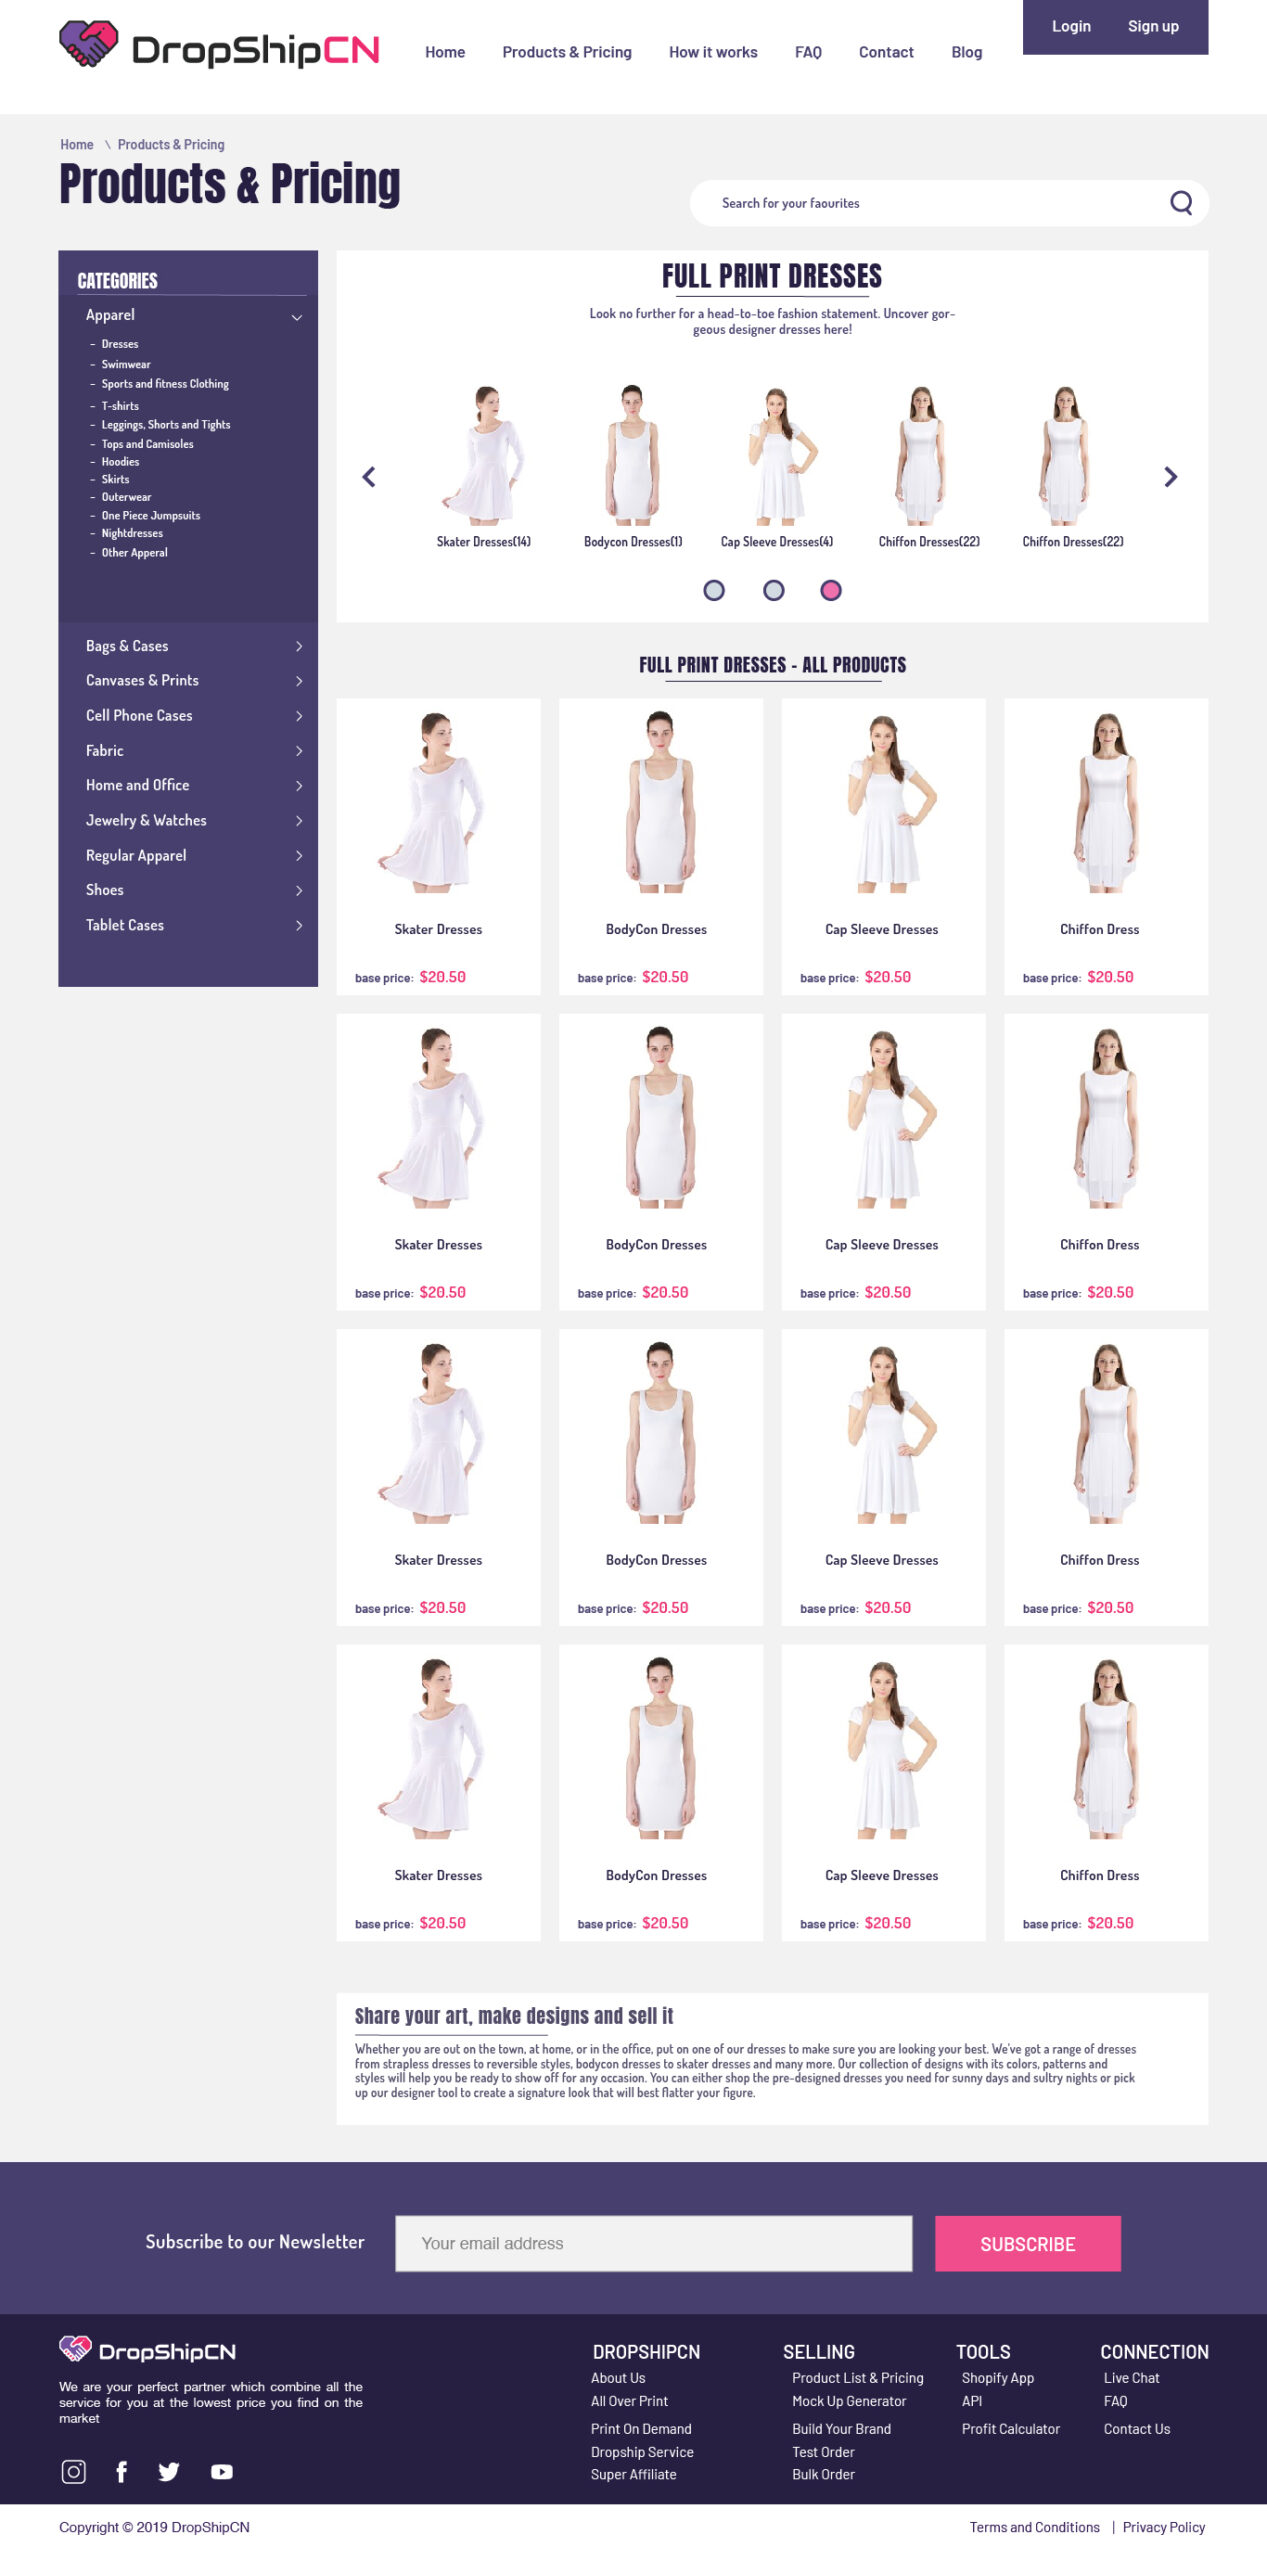Expand the Jewelry & Watches category
Viewport: 1267px width, 2560px height.
298,820
